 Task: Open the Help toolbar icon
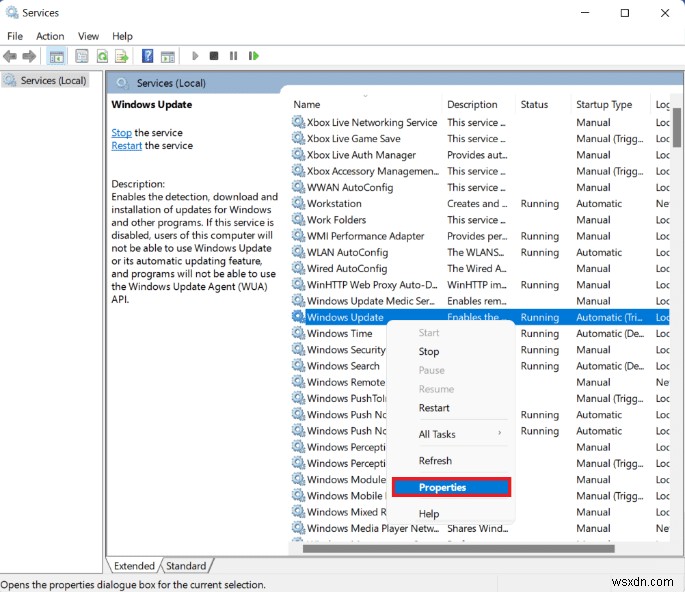click(x=147, y=56)
